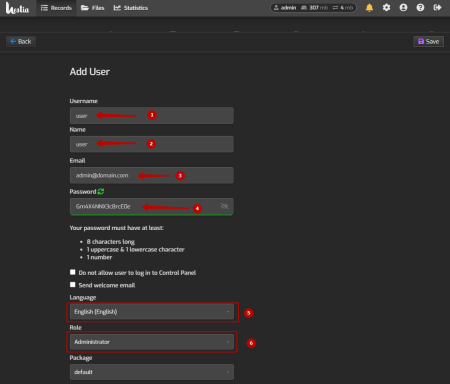Enable Send welcome email checkbox

pyautogui.click(x=73, y=285)
